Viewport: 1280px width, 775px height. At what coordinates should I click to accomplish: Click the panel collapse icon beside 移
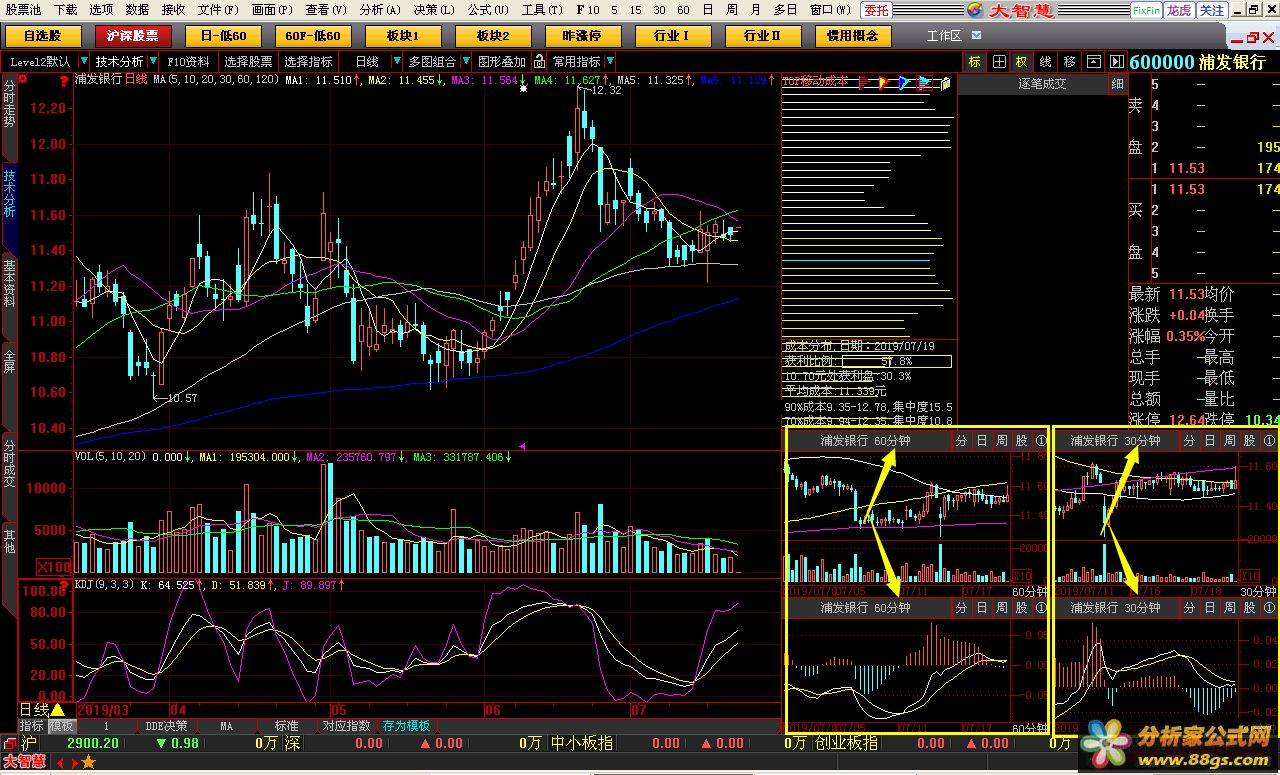click(x=1094, y=62)
